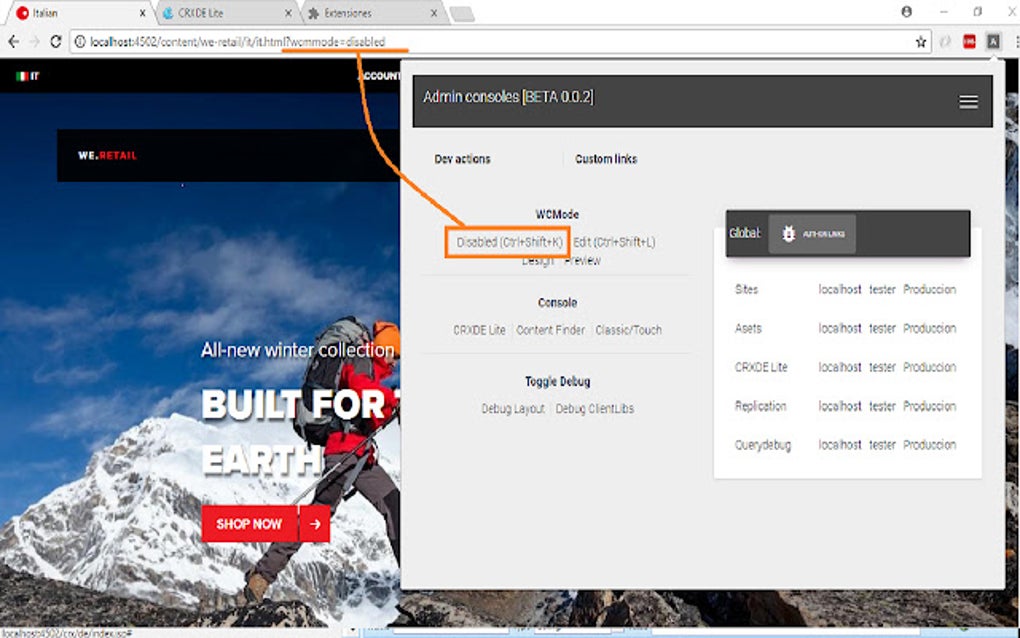Open the Admin consoles extension icon in the toolbar
The width and height of the screenshot is (1020, 638).
click(x=993, y=42)
